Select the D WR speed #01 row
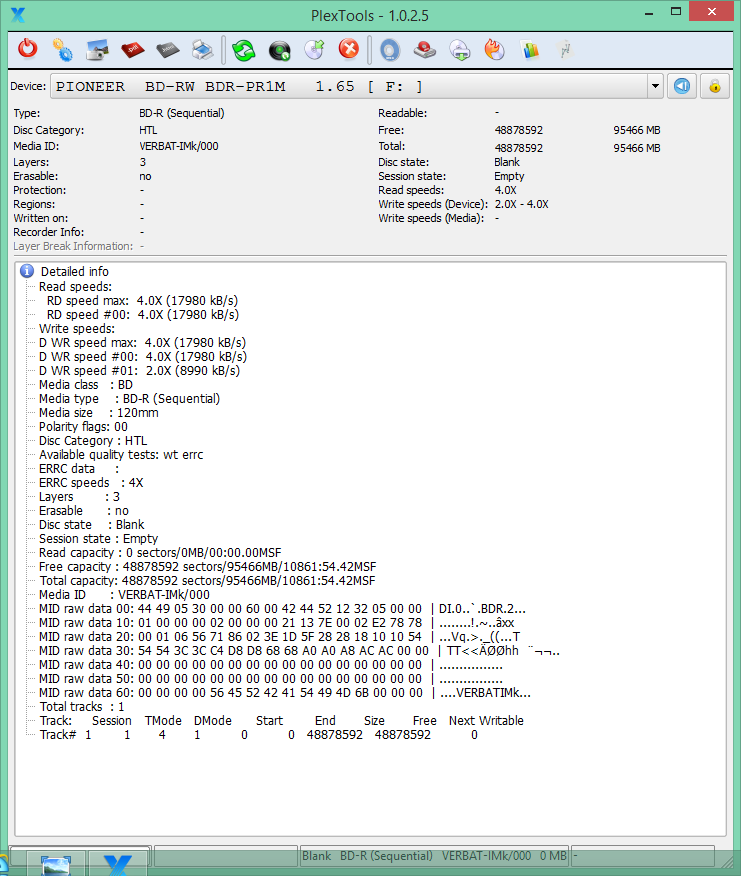741x876 pixels. coord(139,370)
